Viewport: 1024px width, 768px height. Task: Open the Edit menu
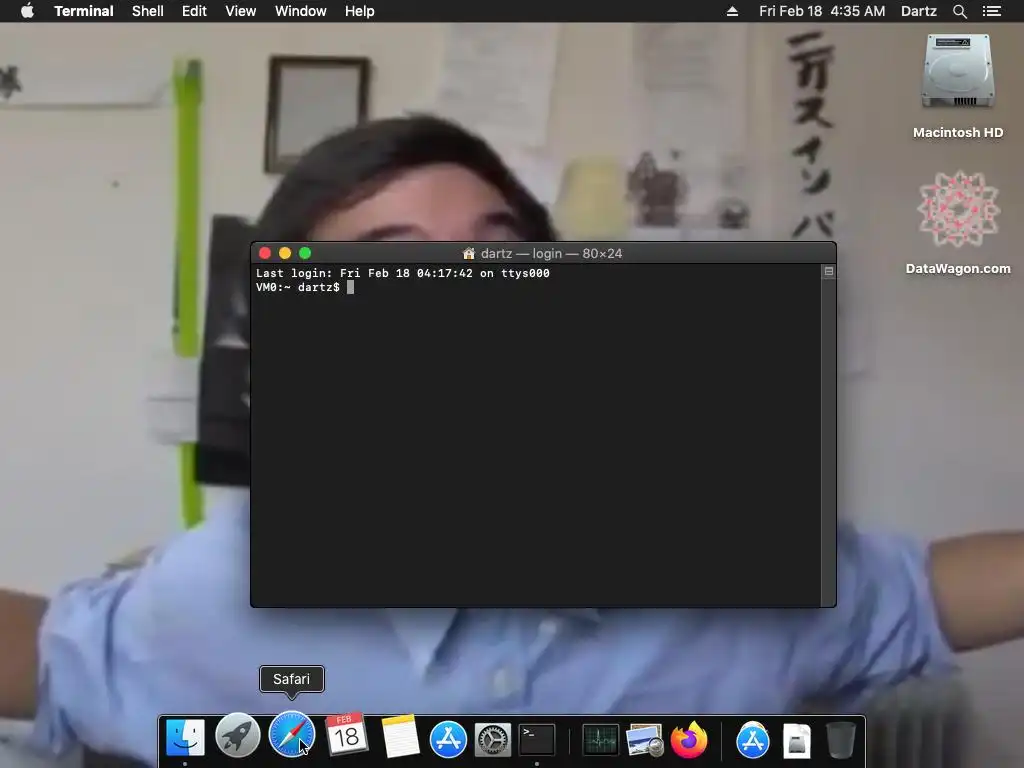[194, 11]
